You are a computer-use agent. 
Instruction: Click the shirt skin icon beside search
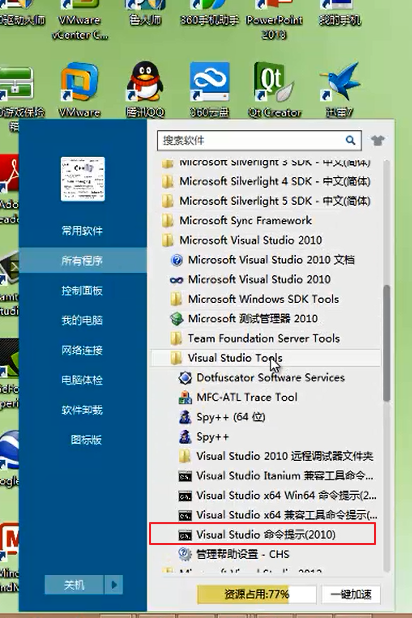tap(378, 140)
